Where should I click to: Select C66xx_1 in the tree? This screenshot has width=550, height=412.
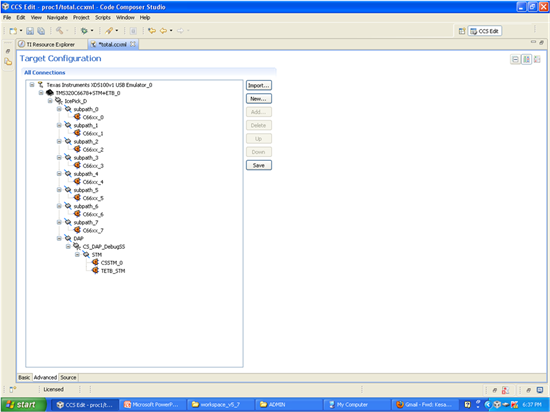(x=93, y=133)
